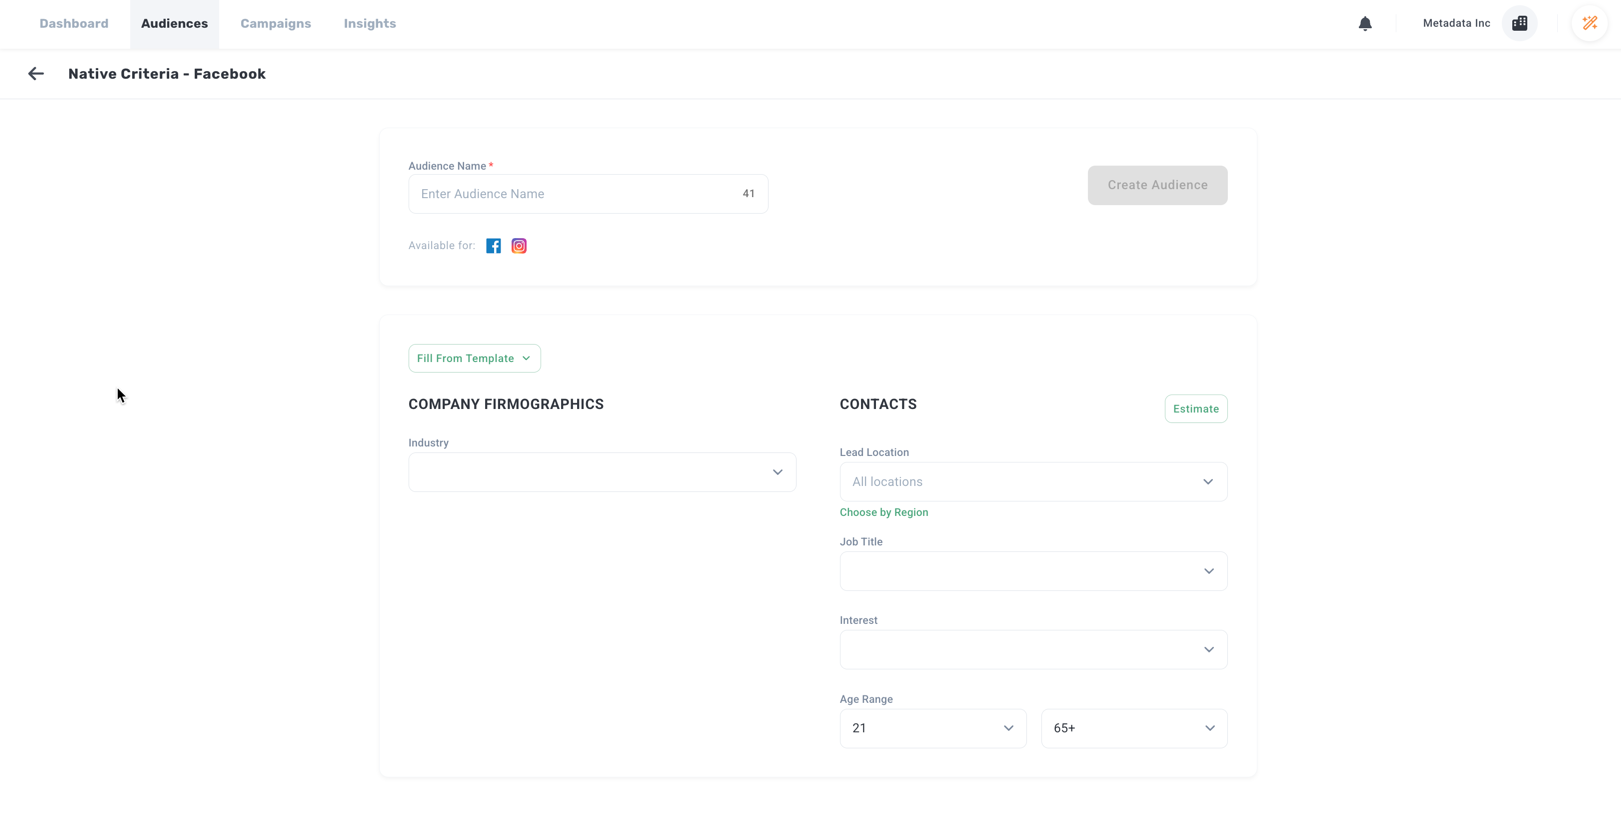Expand the Fill From Template dropdown
Viewport: 1621px width, 840px height.
[x=474, y=358]
